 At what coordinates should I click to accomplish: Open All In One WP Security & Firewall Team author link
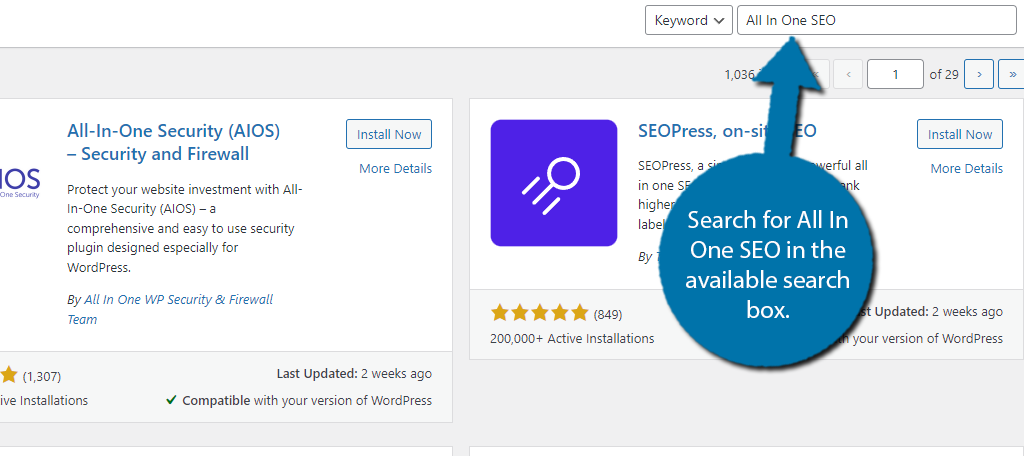tap(170, 309)
